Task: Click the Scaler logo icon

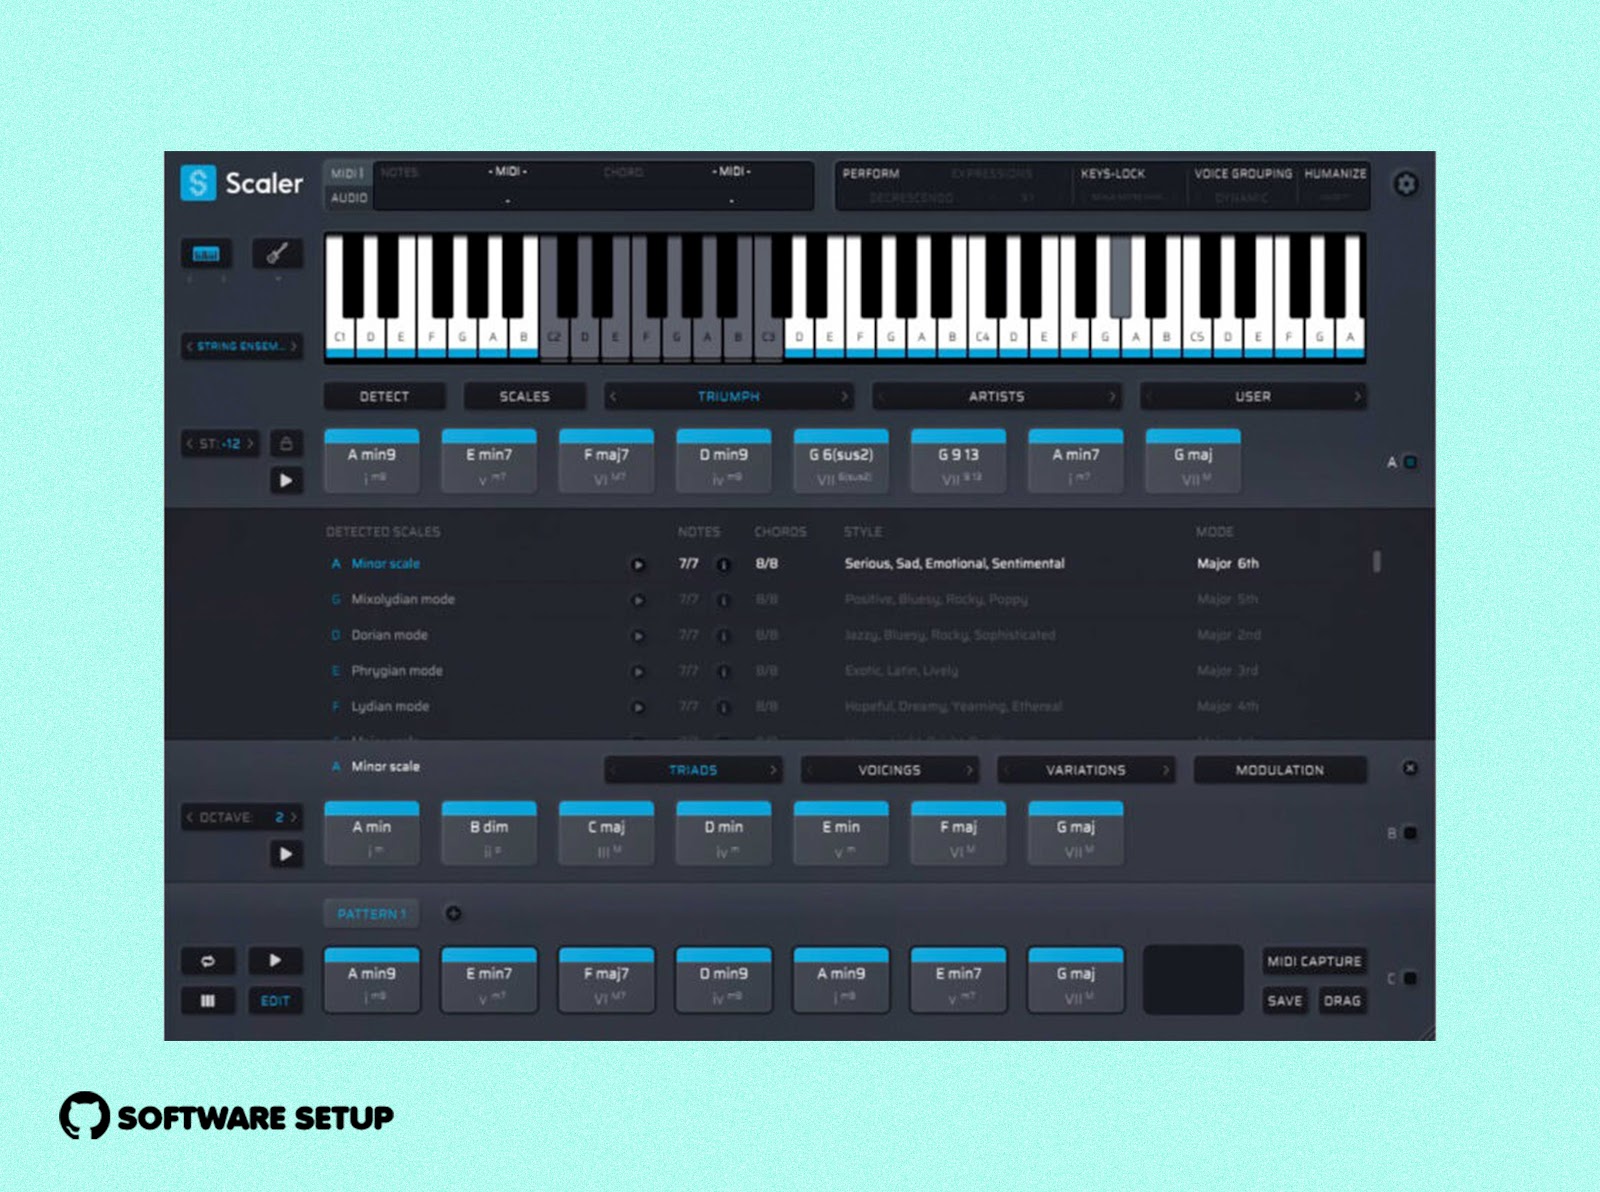Action: (198, 183)
